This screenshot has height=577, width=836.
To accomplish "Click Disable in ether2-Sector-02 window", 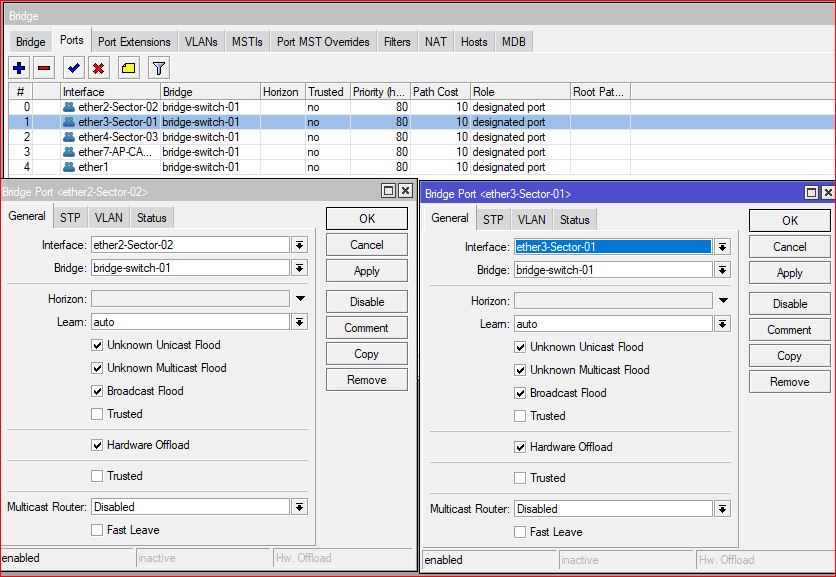I will [367, 302].
